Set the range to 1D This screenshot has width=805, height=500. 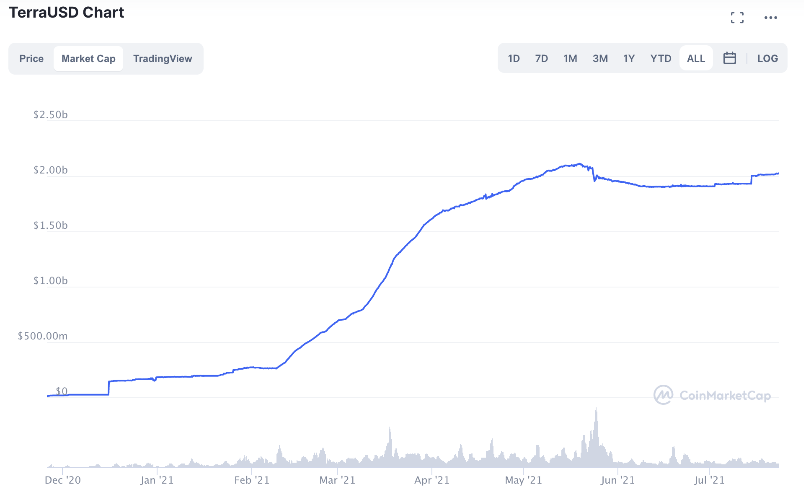(x=514, y=59)
